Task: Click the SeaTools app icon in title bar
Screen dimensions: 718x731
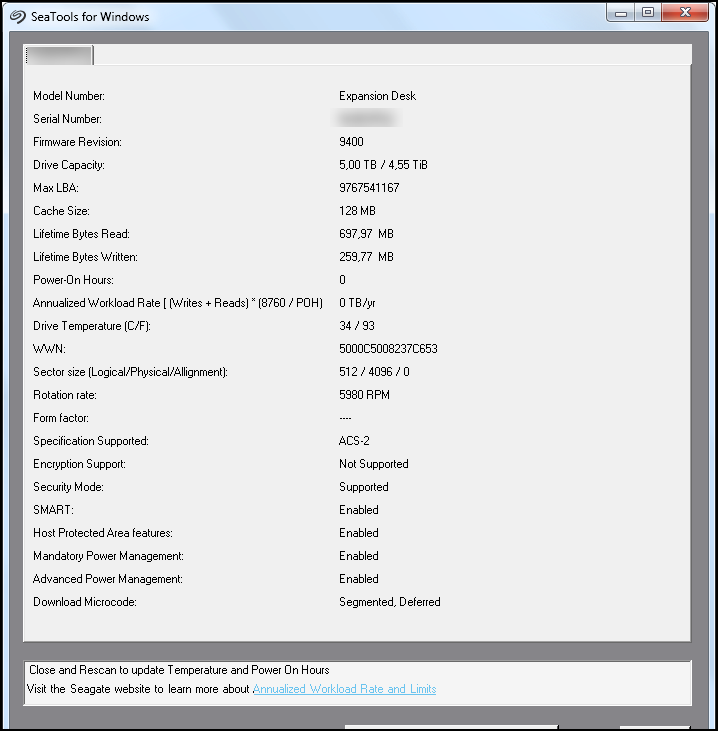Action: click(18, 16)
